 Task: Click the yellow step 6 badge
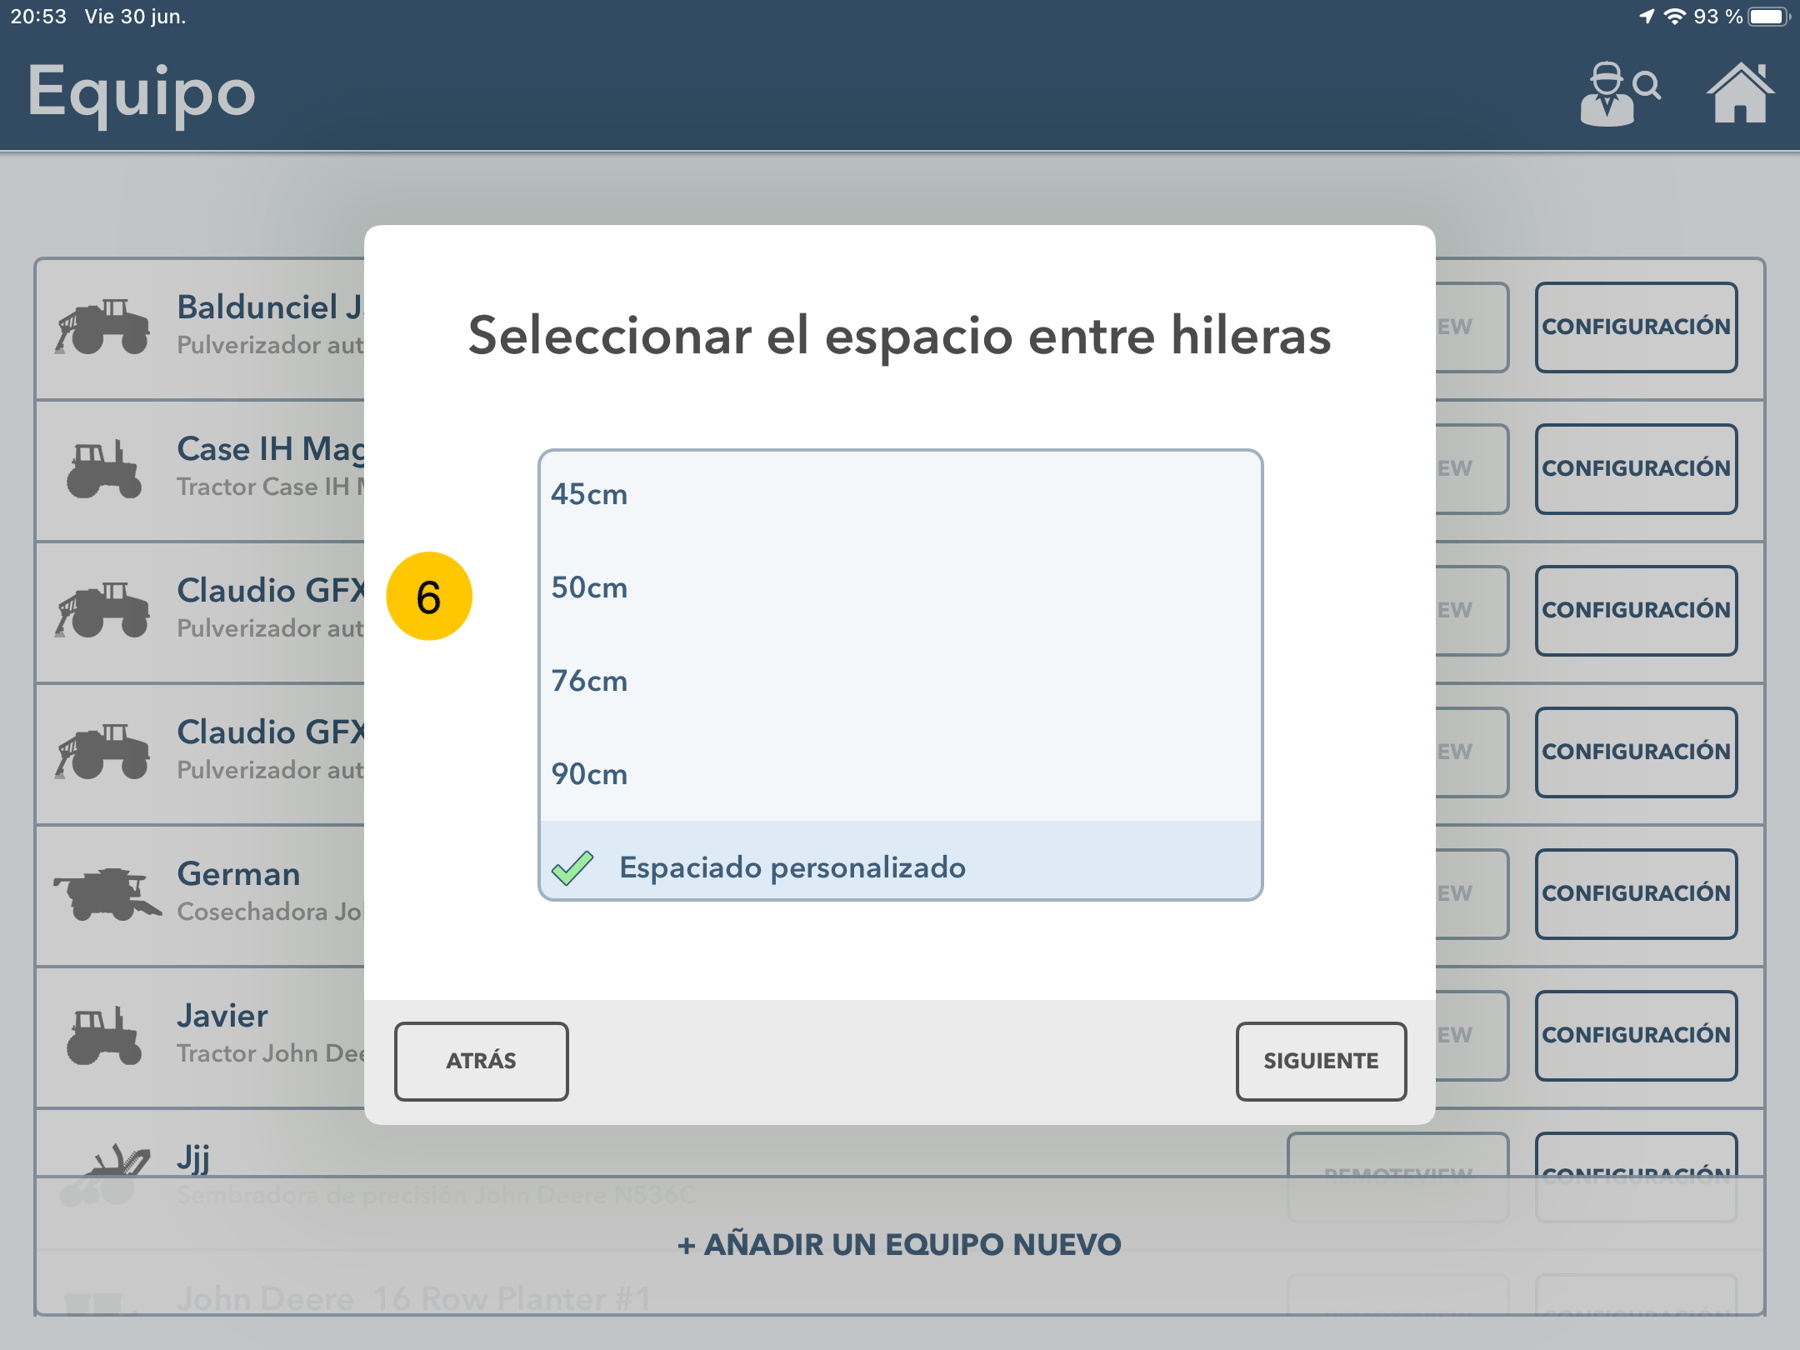430,594
